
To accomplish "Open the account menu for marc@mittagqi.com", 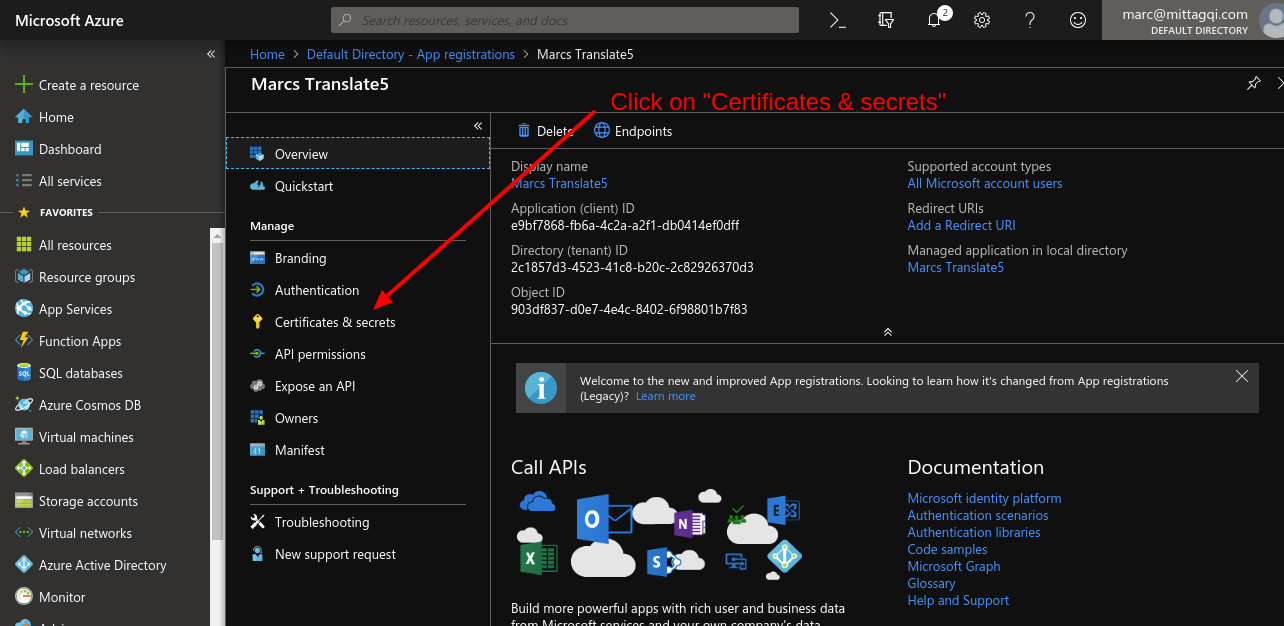I will tap(1192, 20).
